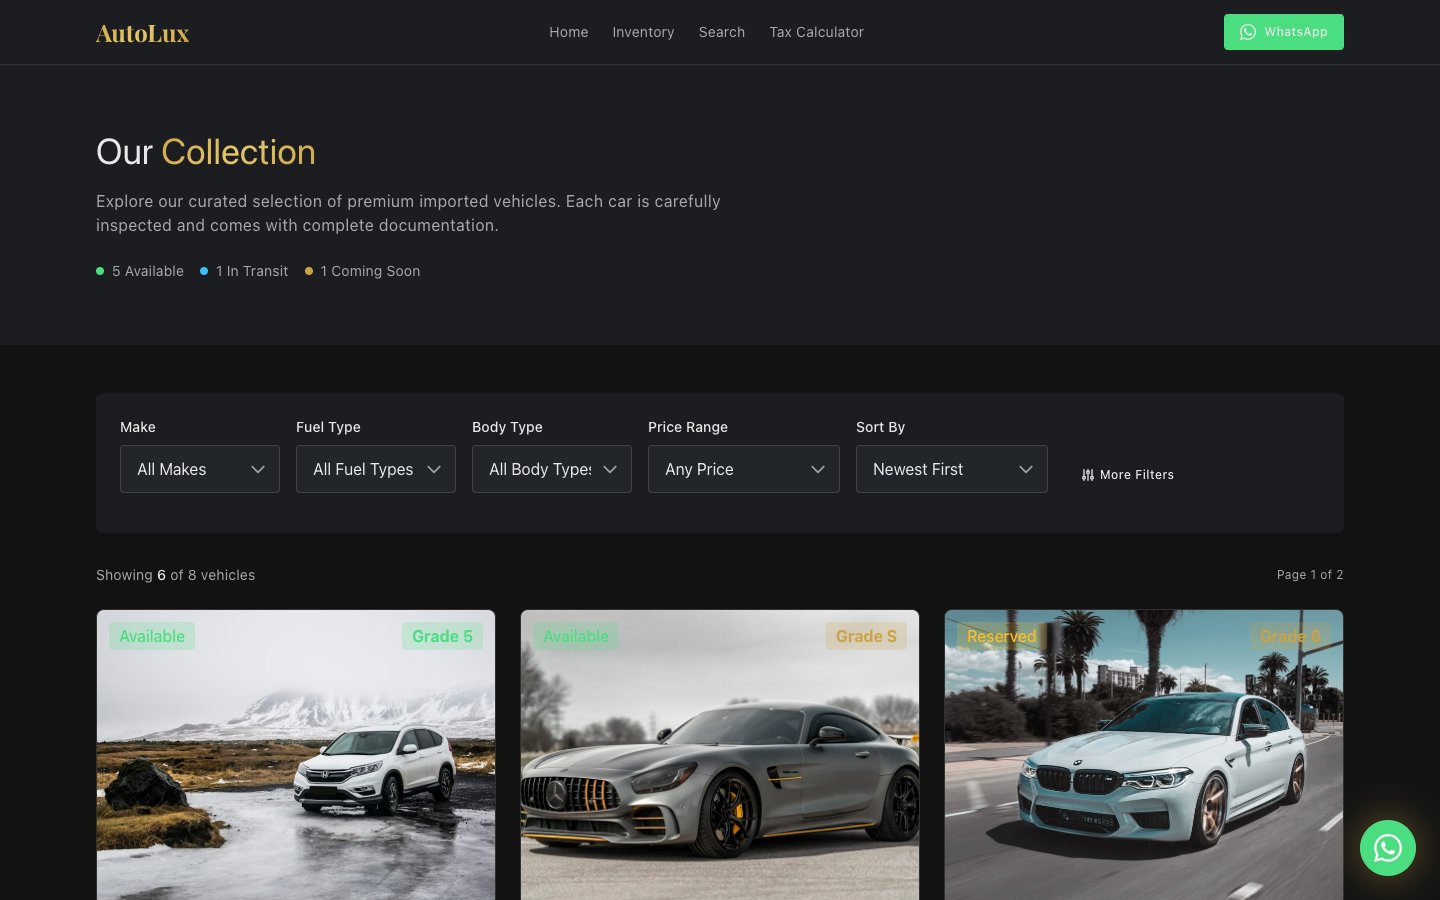Open the Tax Calculator link
Screen dimensions: 1440x900
817,32
